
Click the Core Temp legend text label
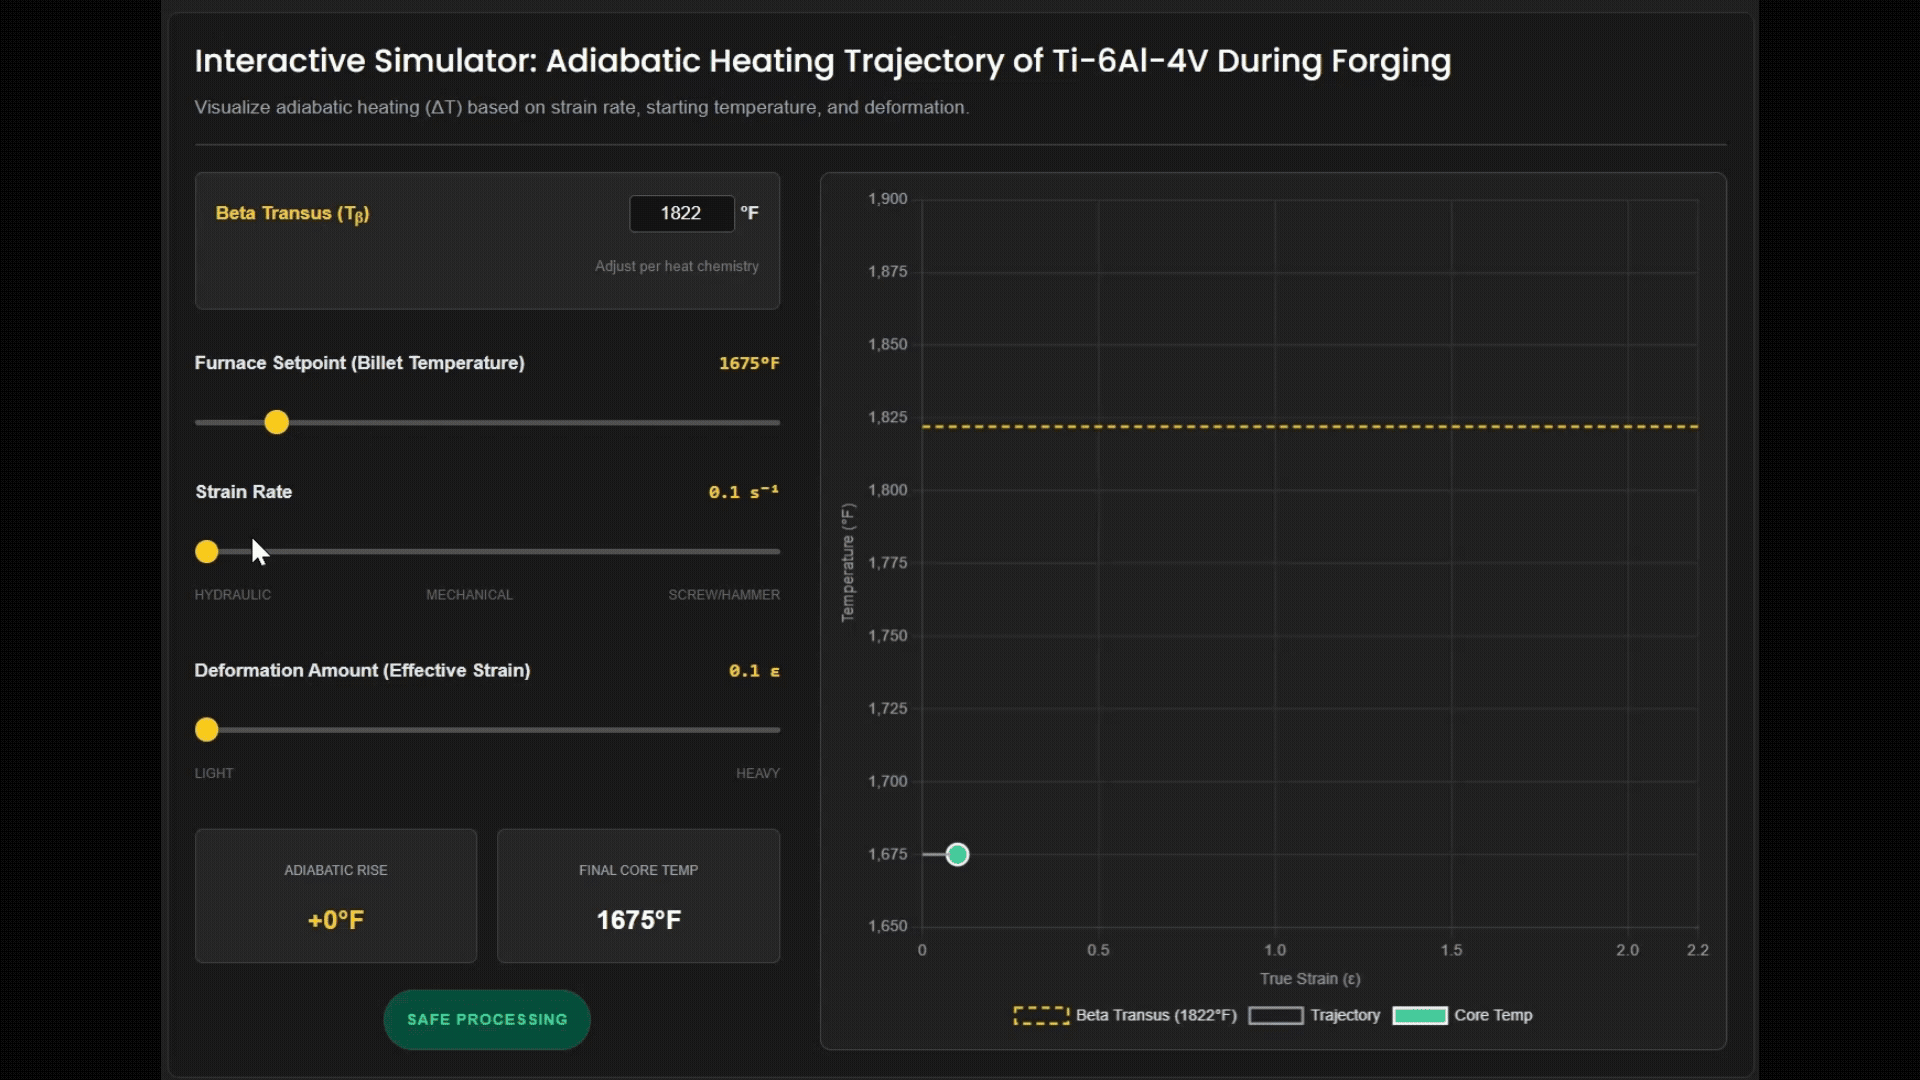[1493, 1016]
